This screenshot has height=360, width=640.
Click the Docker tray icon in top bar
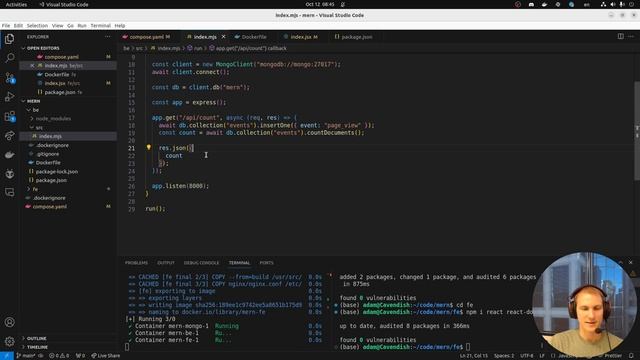(x=544, y=4)
